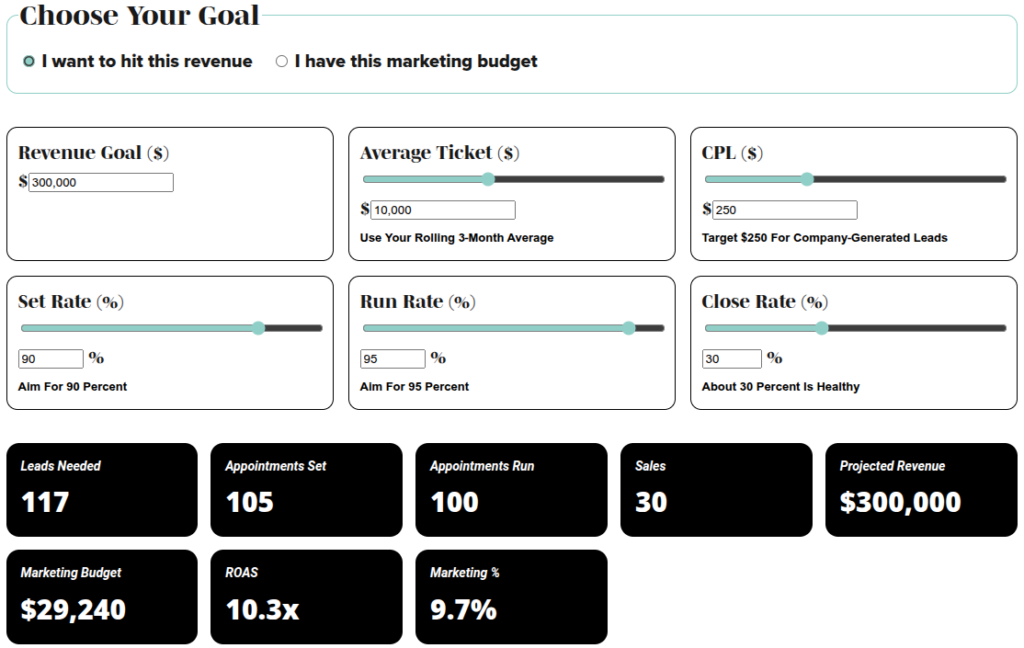The image size is (1024, 648).
Task: Click the Appointments Run result card
Action: pyautogui.click(x=511, y=489)
